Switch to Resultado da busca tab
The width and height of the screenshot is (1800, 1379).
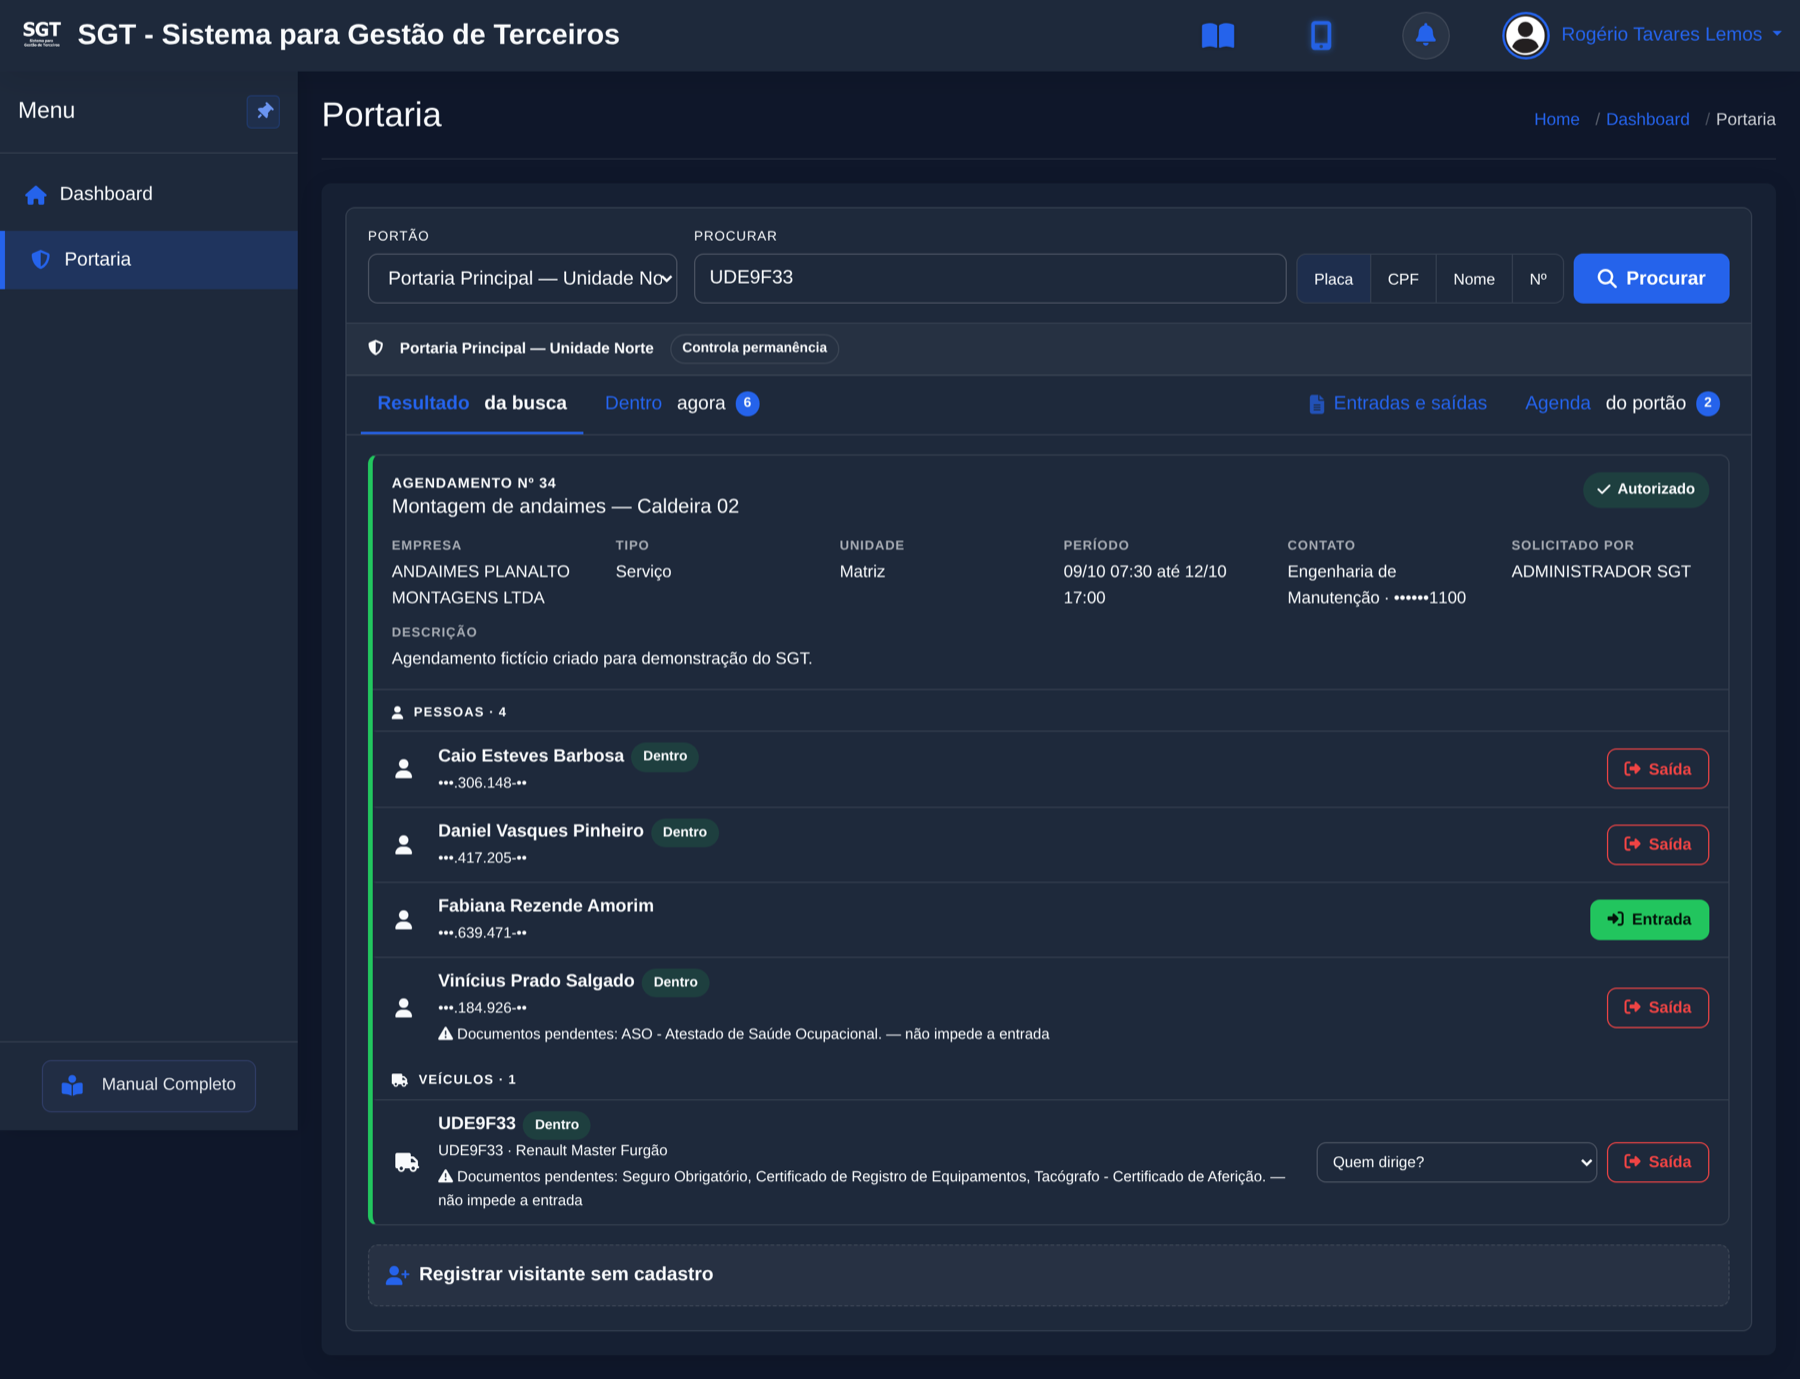click(472, 403)
